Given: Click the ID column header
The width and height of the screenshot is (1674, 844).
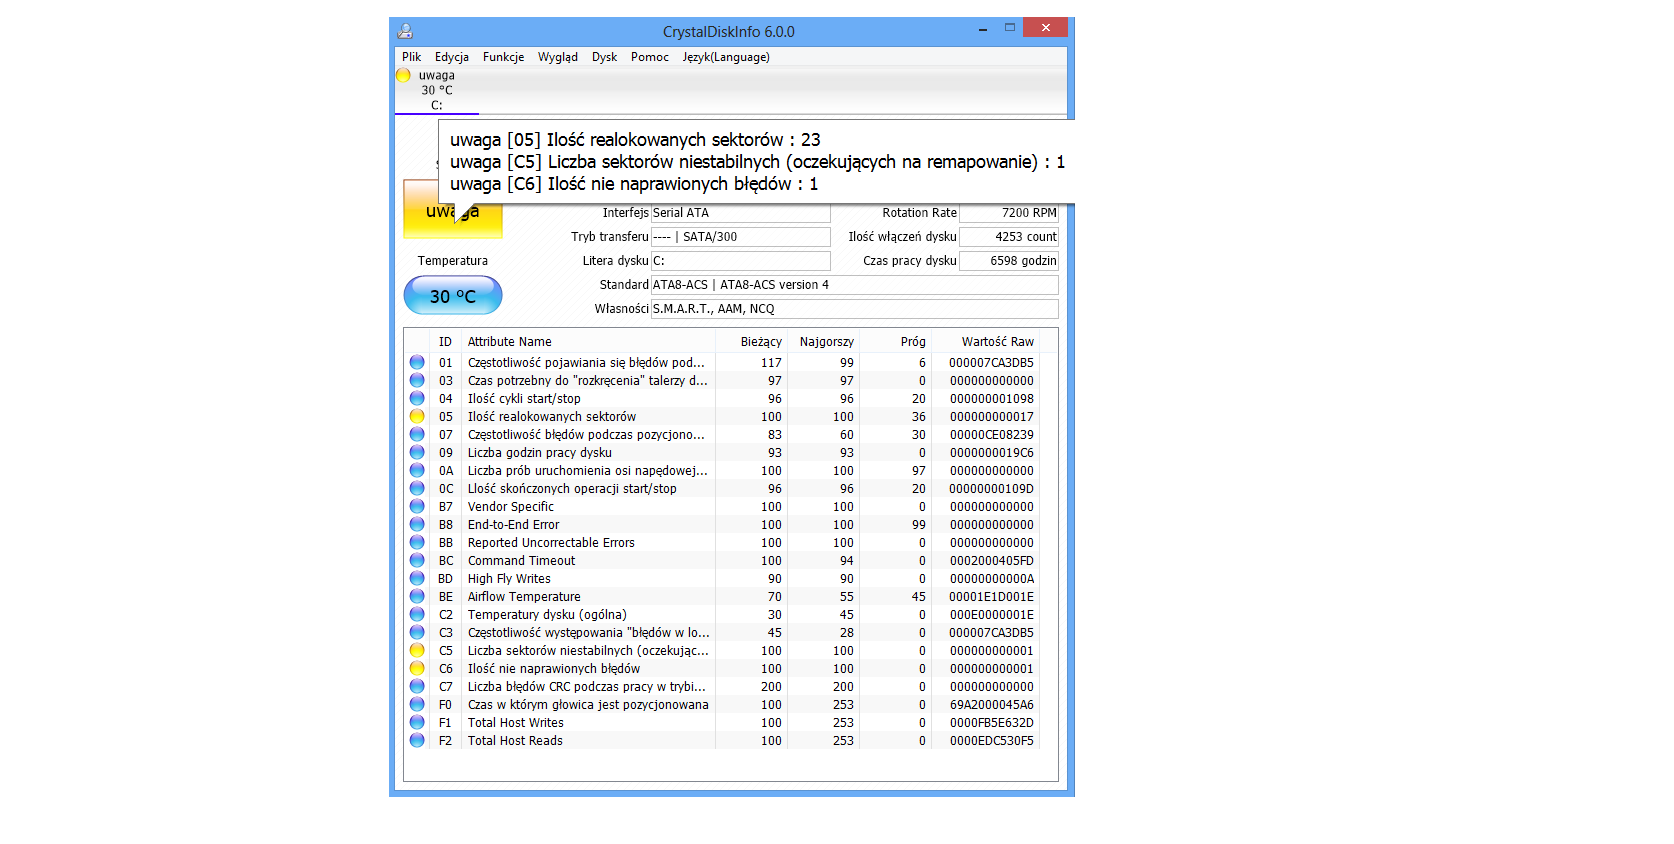Looking at the screenshot, I should pyautogui.click(x=445, y=342).
